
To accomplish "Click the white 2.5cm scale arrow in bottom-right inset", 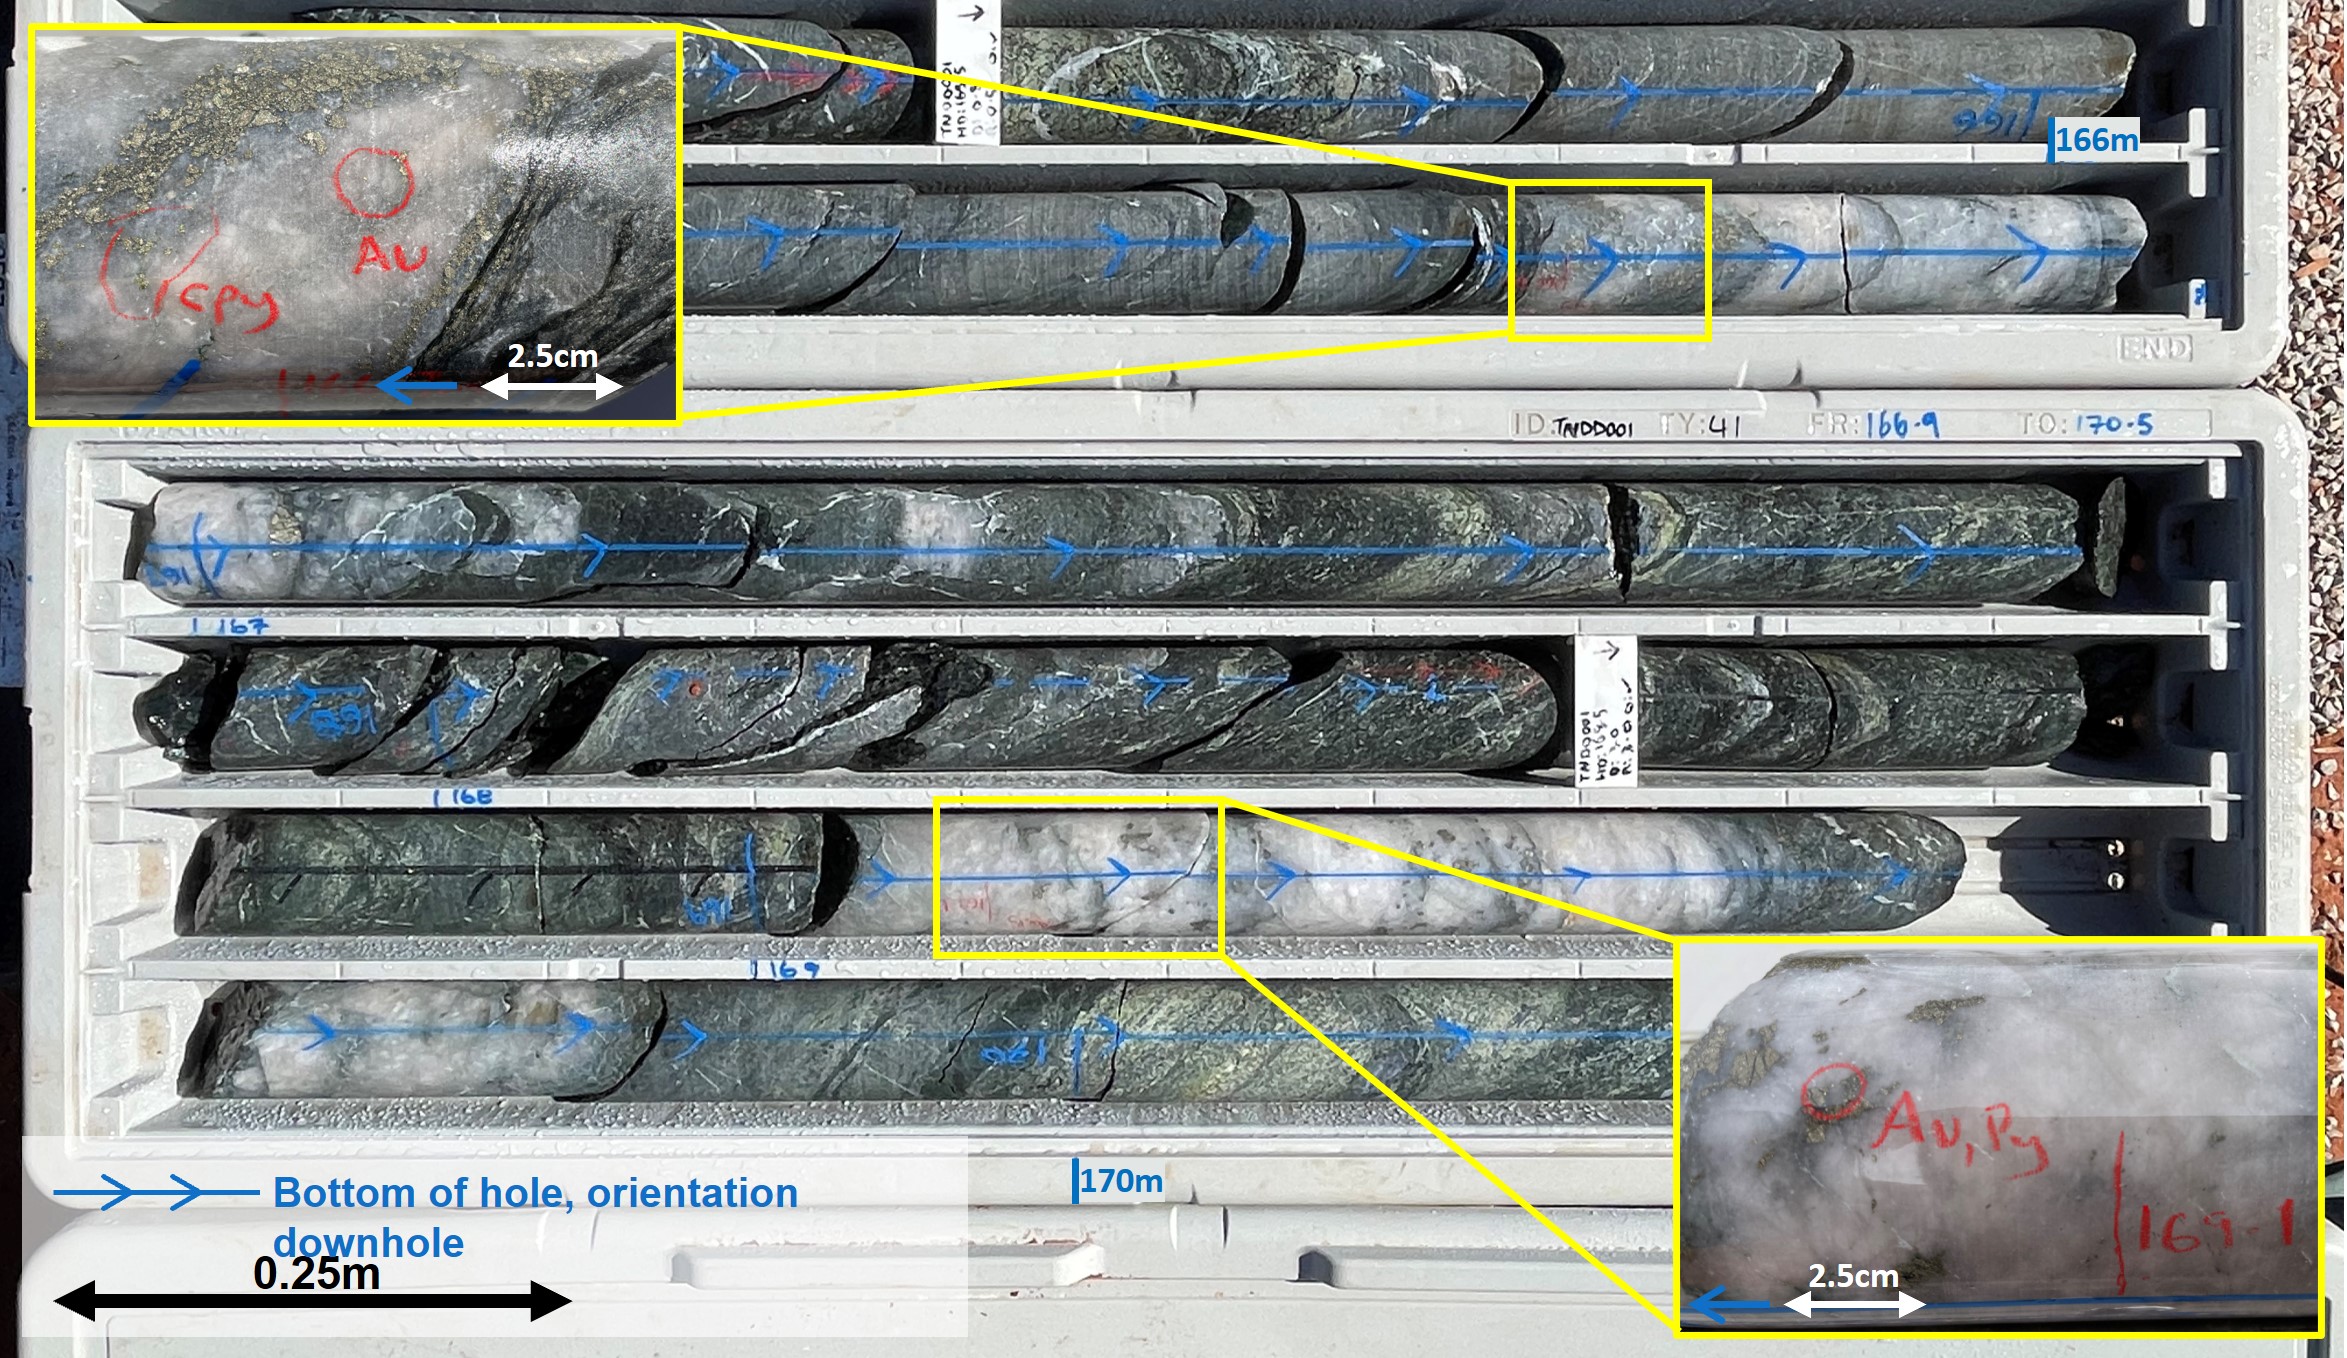I will pos(1853,1304).
